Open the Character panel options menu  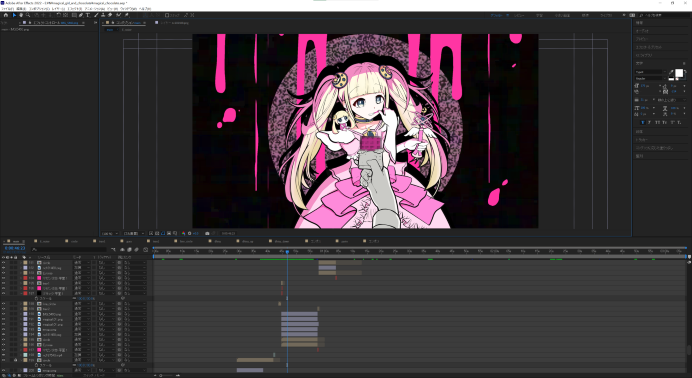[x=684, y=63]
